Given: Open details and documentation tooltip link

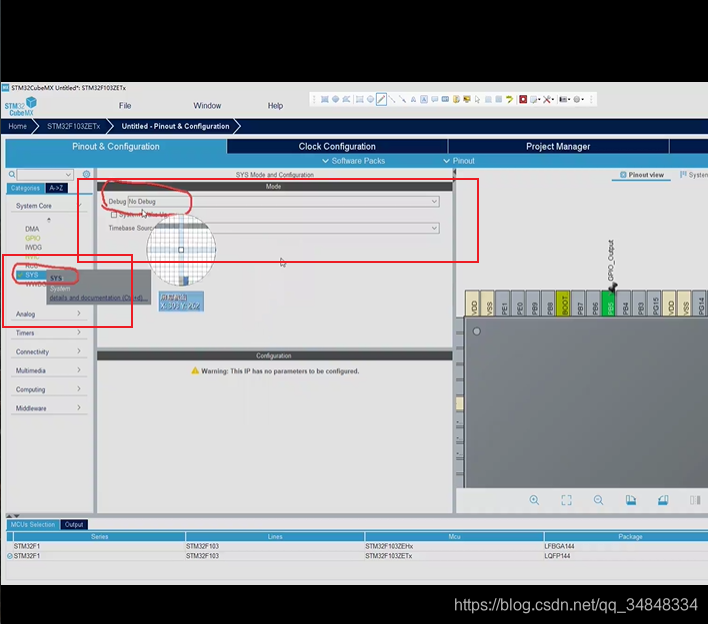Looking at the screenshot, I should (98, 298).
